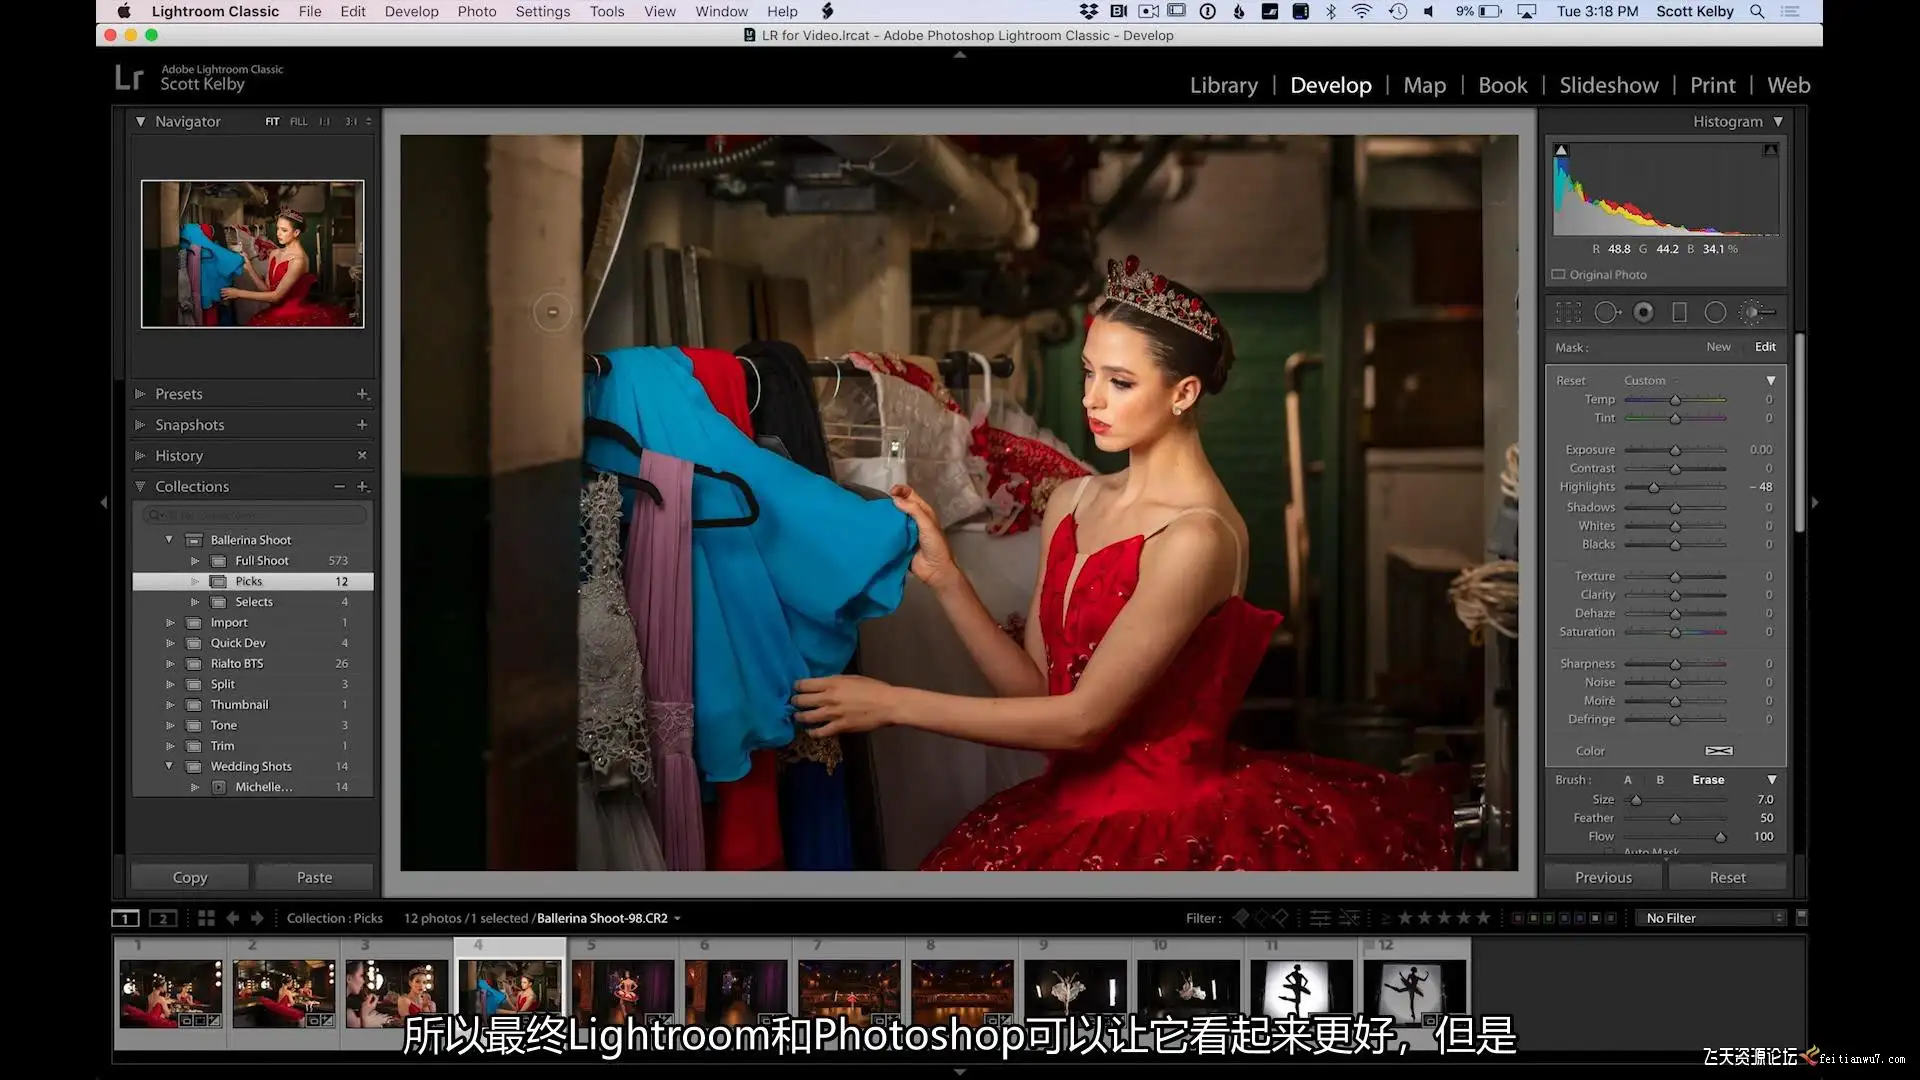
Task: Enable the Original Photo checkbox
Action: click(1558, 275)
